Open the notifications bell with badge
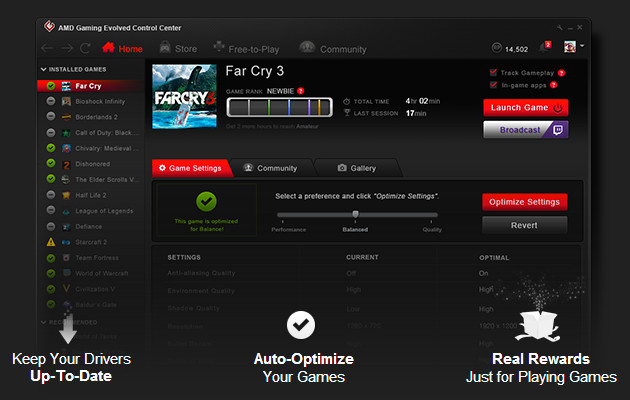Image resolution: width=630 pixels, height=400 pixels. pos(545,47)
